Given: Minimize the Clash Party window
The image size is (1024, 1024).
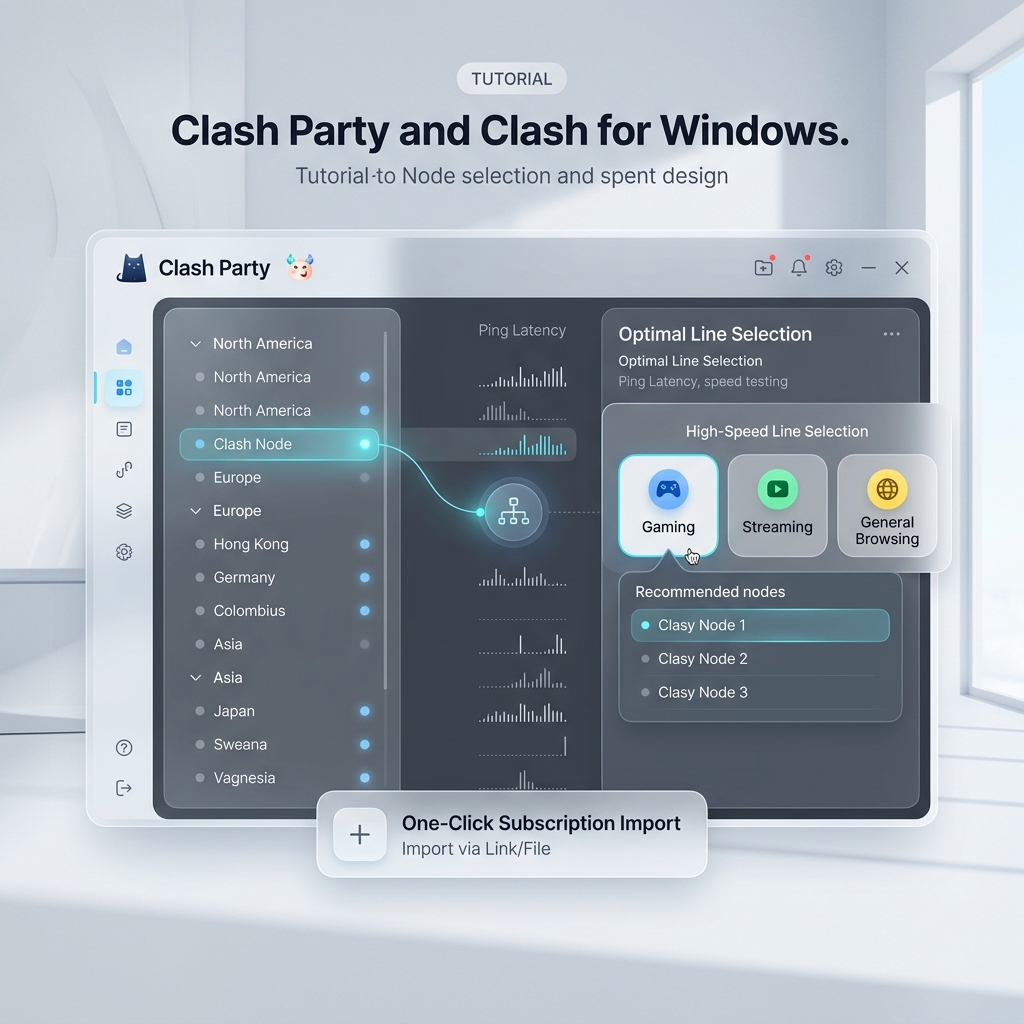Looking at the screenshot, I should coord(869,268).
